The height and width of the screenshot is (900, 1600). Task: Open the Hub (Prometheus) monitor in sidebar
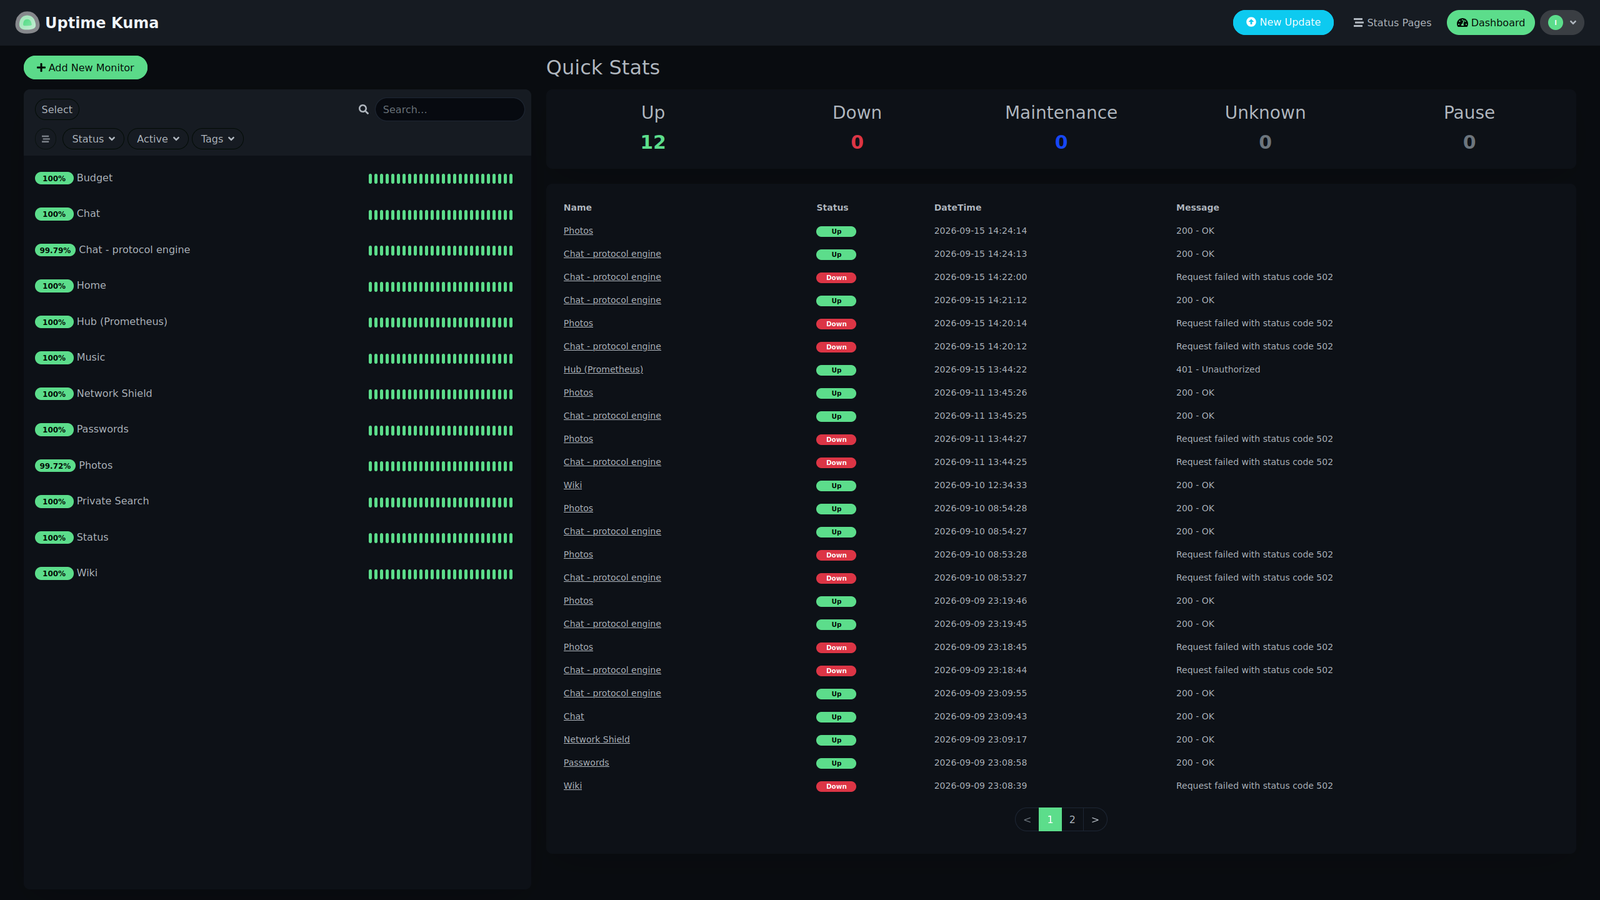pos(277,322)
